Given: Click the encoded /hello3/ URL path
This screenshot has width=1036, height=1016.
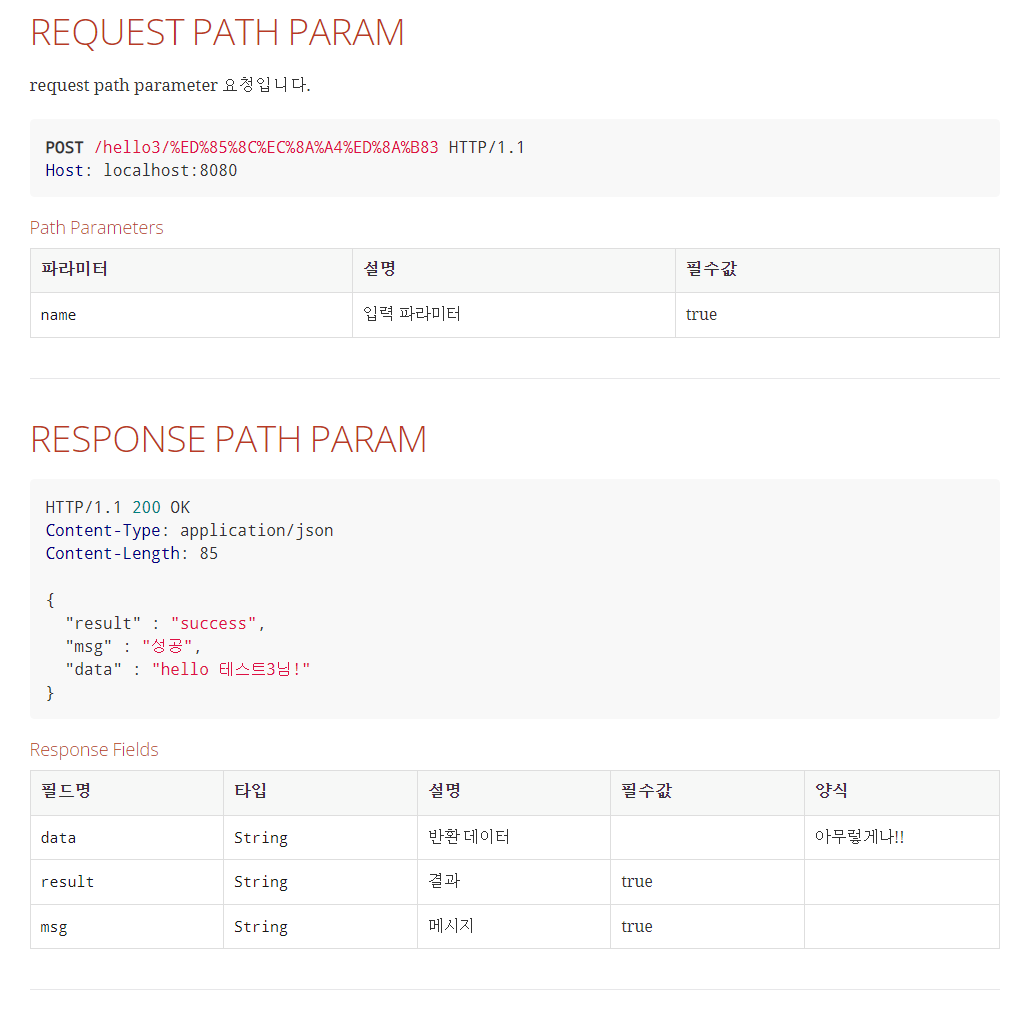Looking at the screenshot, I should click(266, 147).
